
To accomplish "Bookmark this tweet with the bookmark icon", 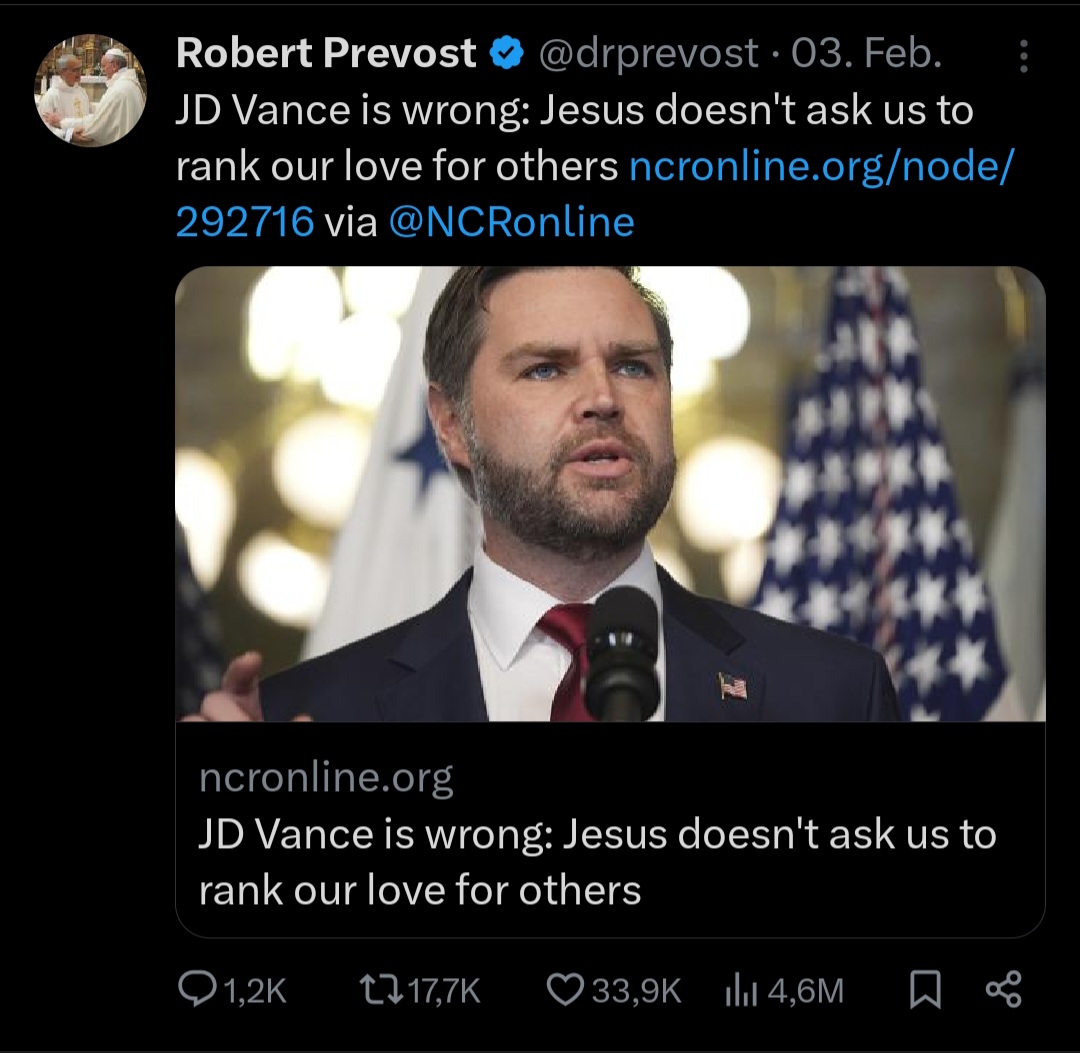I will [925, 990].
